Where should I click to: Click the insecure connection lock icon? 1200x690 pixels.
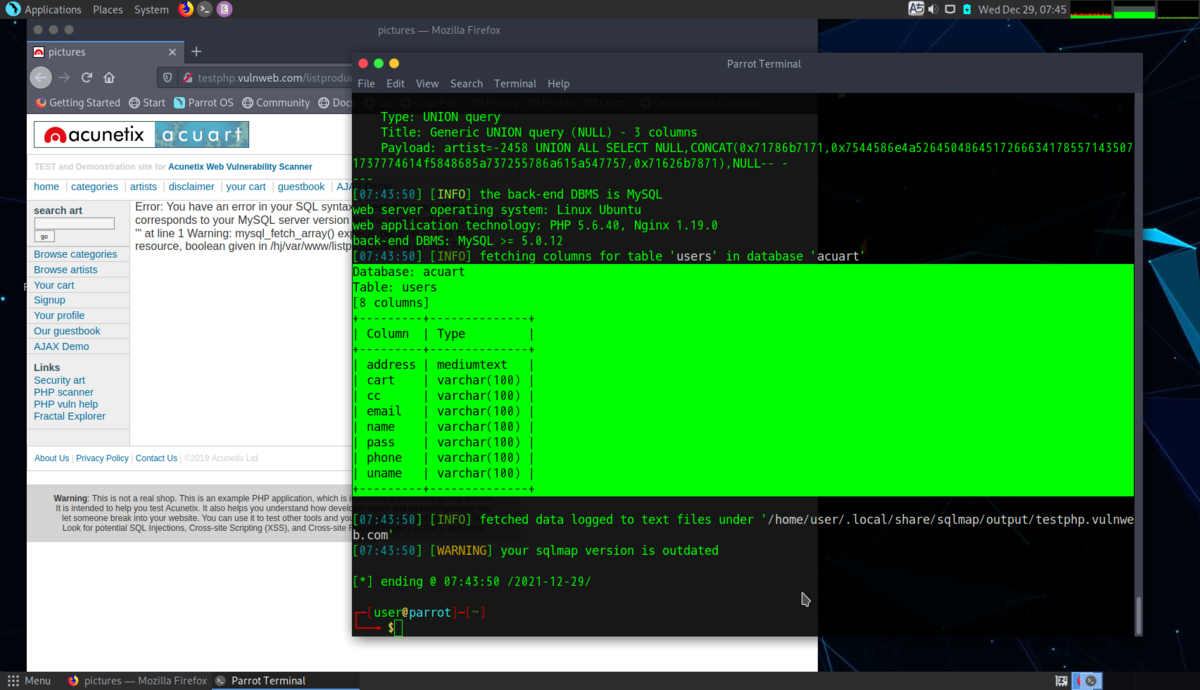[x=187, y=77]
